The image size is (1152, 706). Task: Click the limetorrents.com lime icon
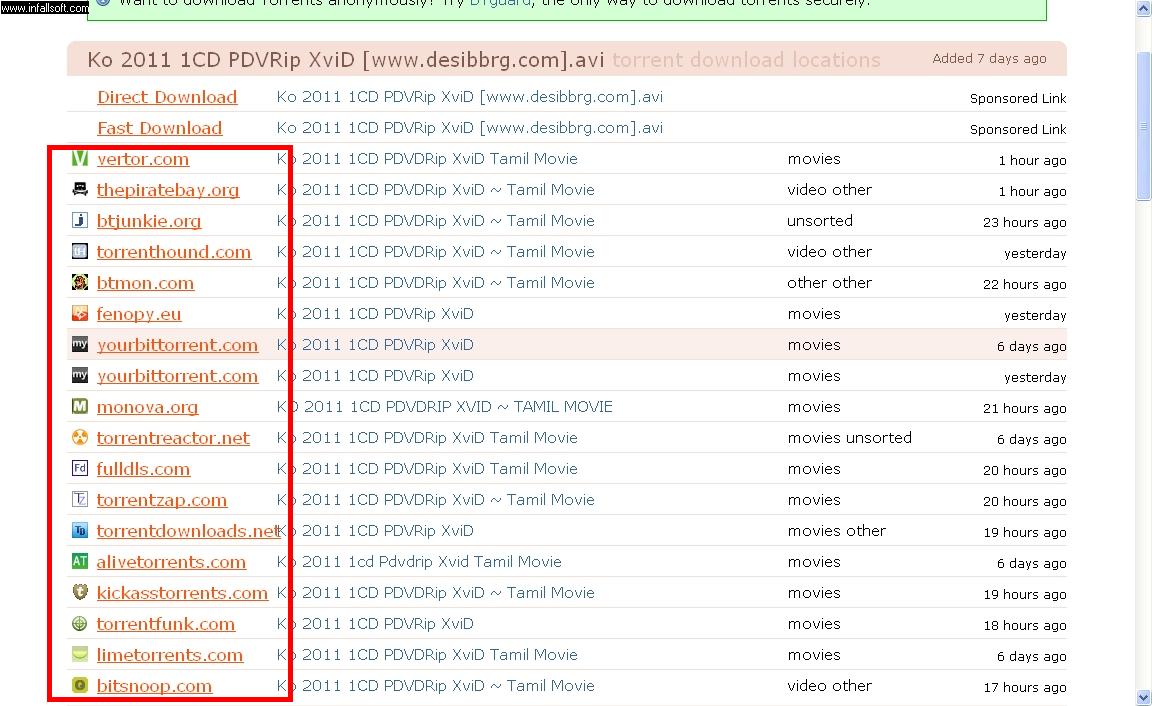(79, 655)
